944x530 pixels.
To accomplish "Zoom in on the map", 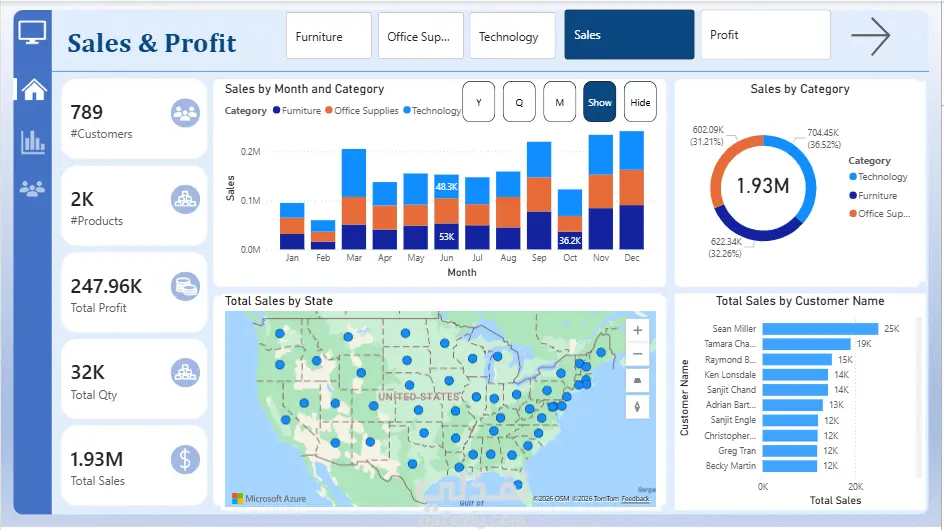I will (x=638, y=330).
